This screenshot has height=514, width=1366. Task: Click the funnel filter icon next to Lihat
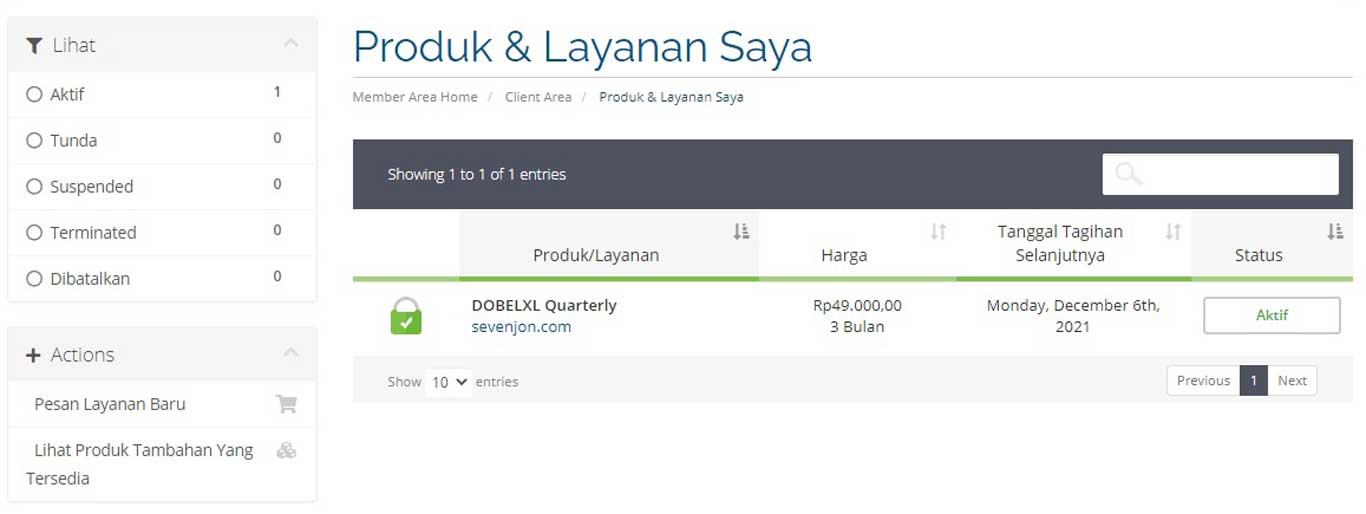point(34,45)
